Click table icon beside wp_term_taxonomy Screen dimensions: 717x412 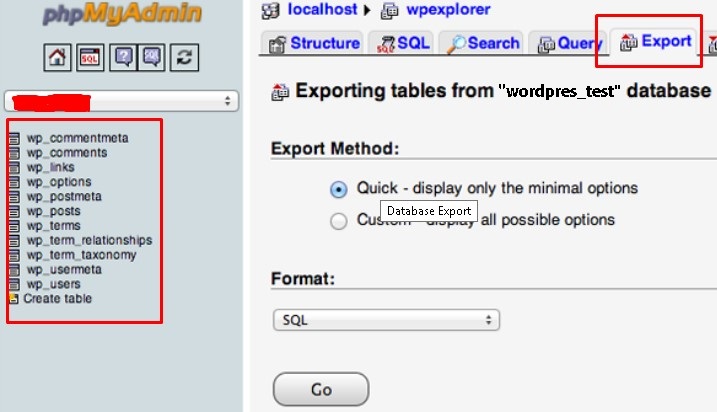(14, 255)
